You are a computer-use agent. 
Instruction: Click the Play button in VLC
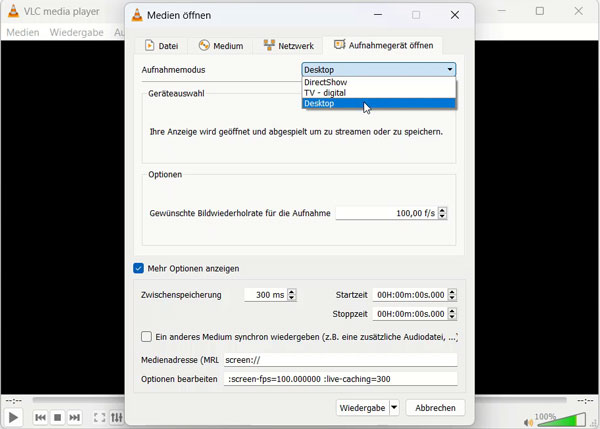click(13, 417)
